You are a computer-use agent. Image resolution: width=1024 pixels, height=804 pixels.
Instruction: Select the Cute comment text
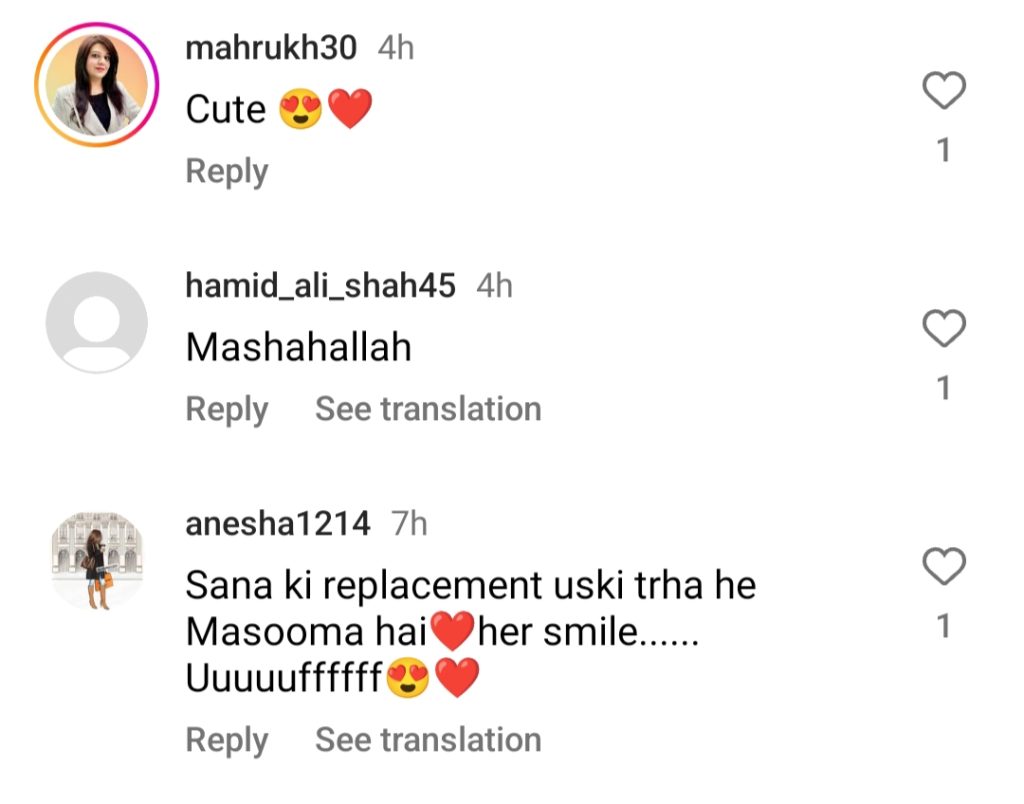pyautogui.click(x=280, y=109)
